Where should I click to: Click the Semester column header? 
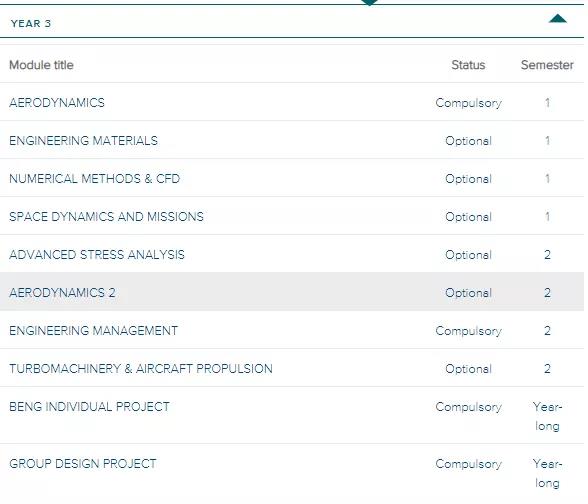(x=547, y=64)
